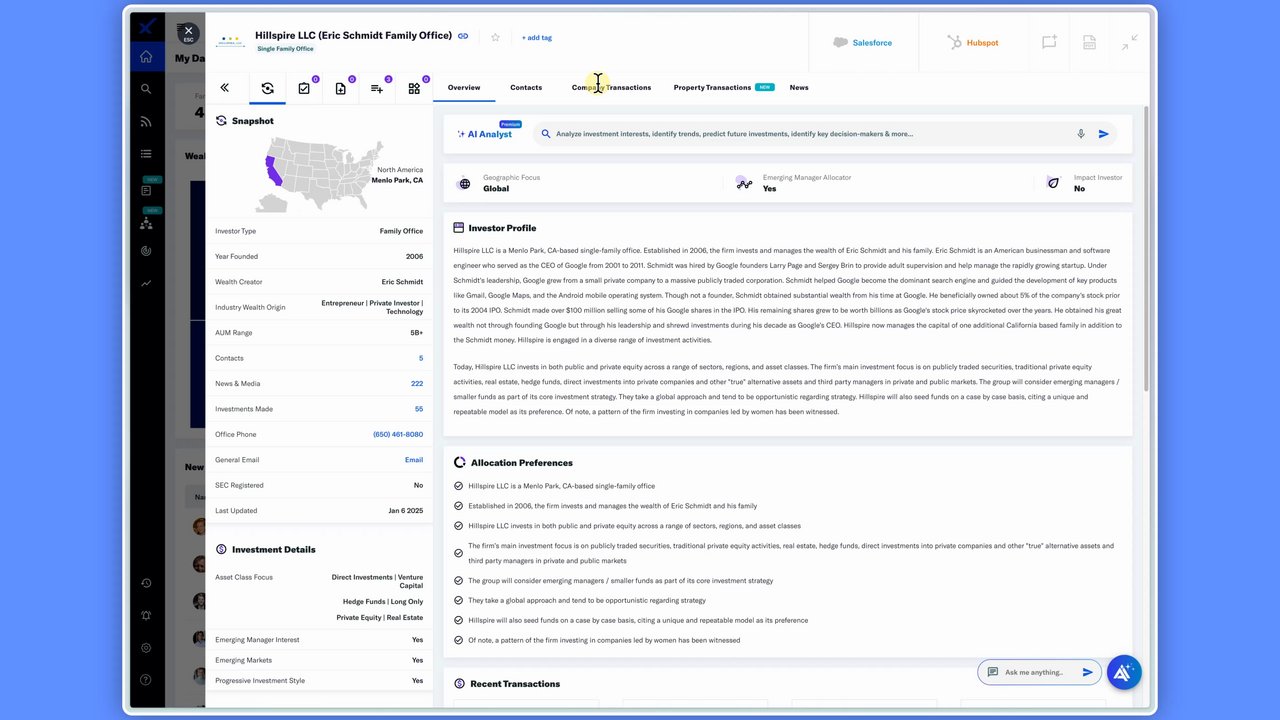Open Contacts count 5 link
1280x720 pixels.
click(x=421, y=358)
